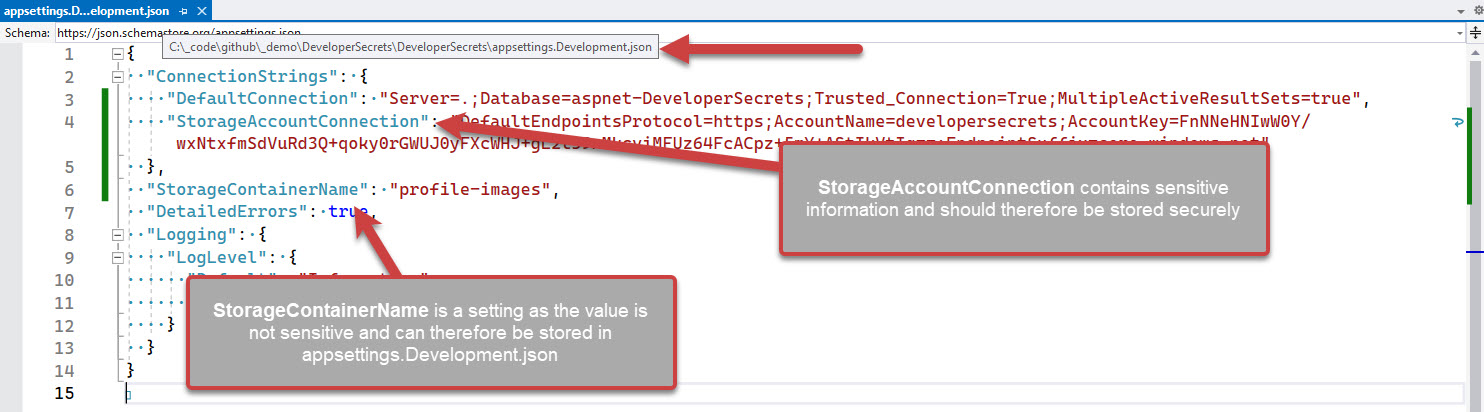Place cursor on empty line 15

(x=400, y=393)
